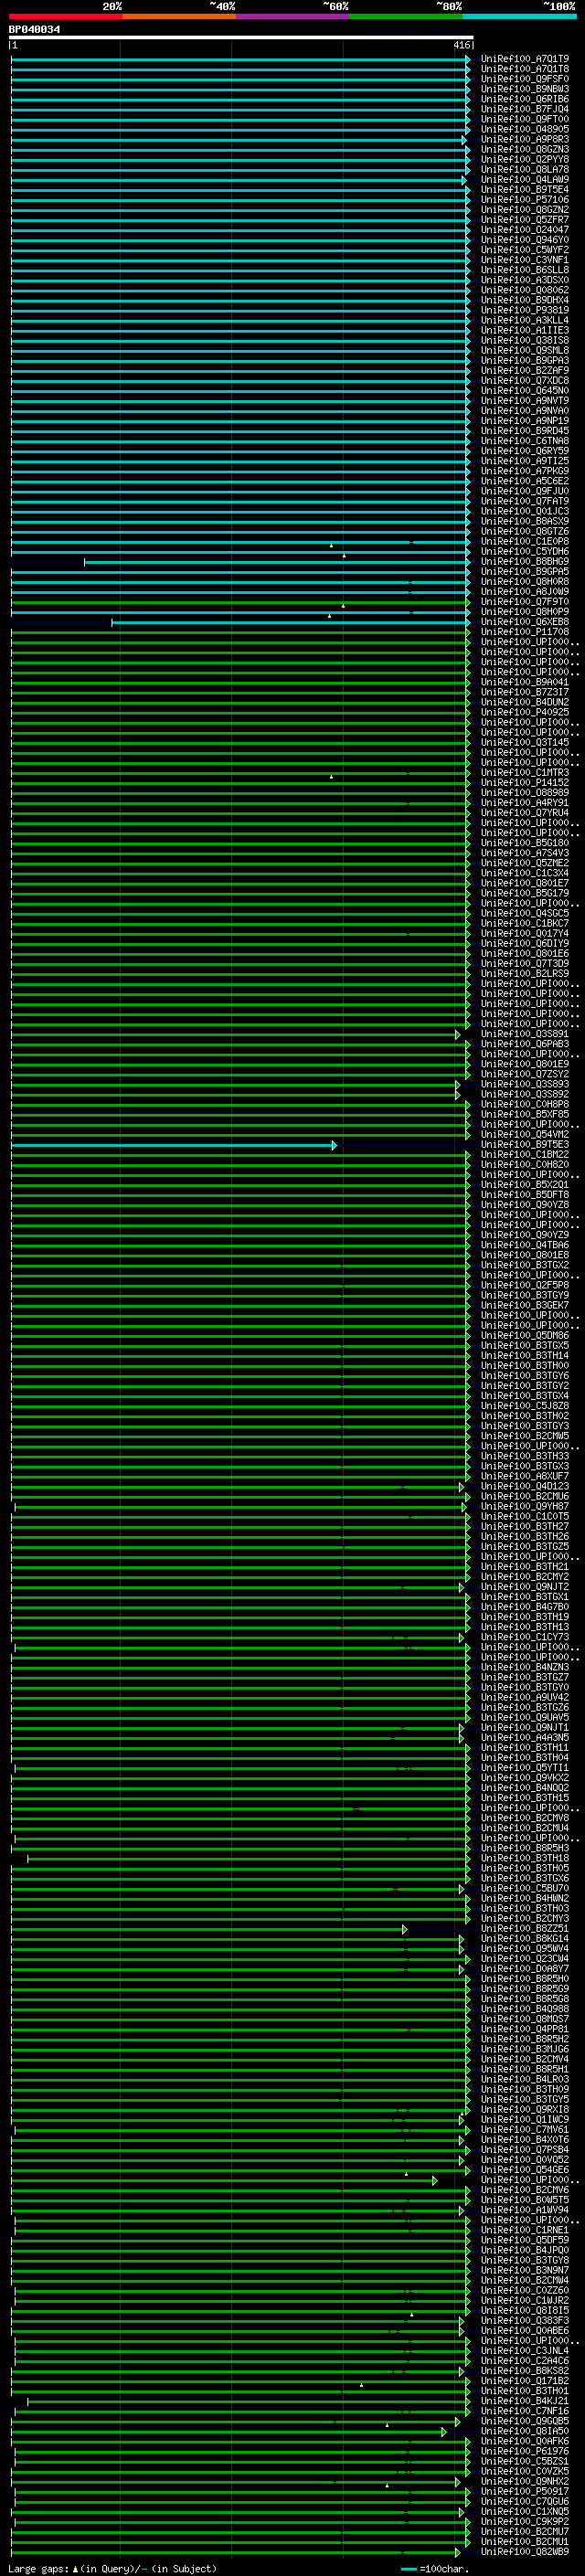Click the green ~80% identity legend segment
The height and width of the screenshot is (2576, 585).
[x=405, y=16]
